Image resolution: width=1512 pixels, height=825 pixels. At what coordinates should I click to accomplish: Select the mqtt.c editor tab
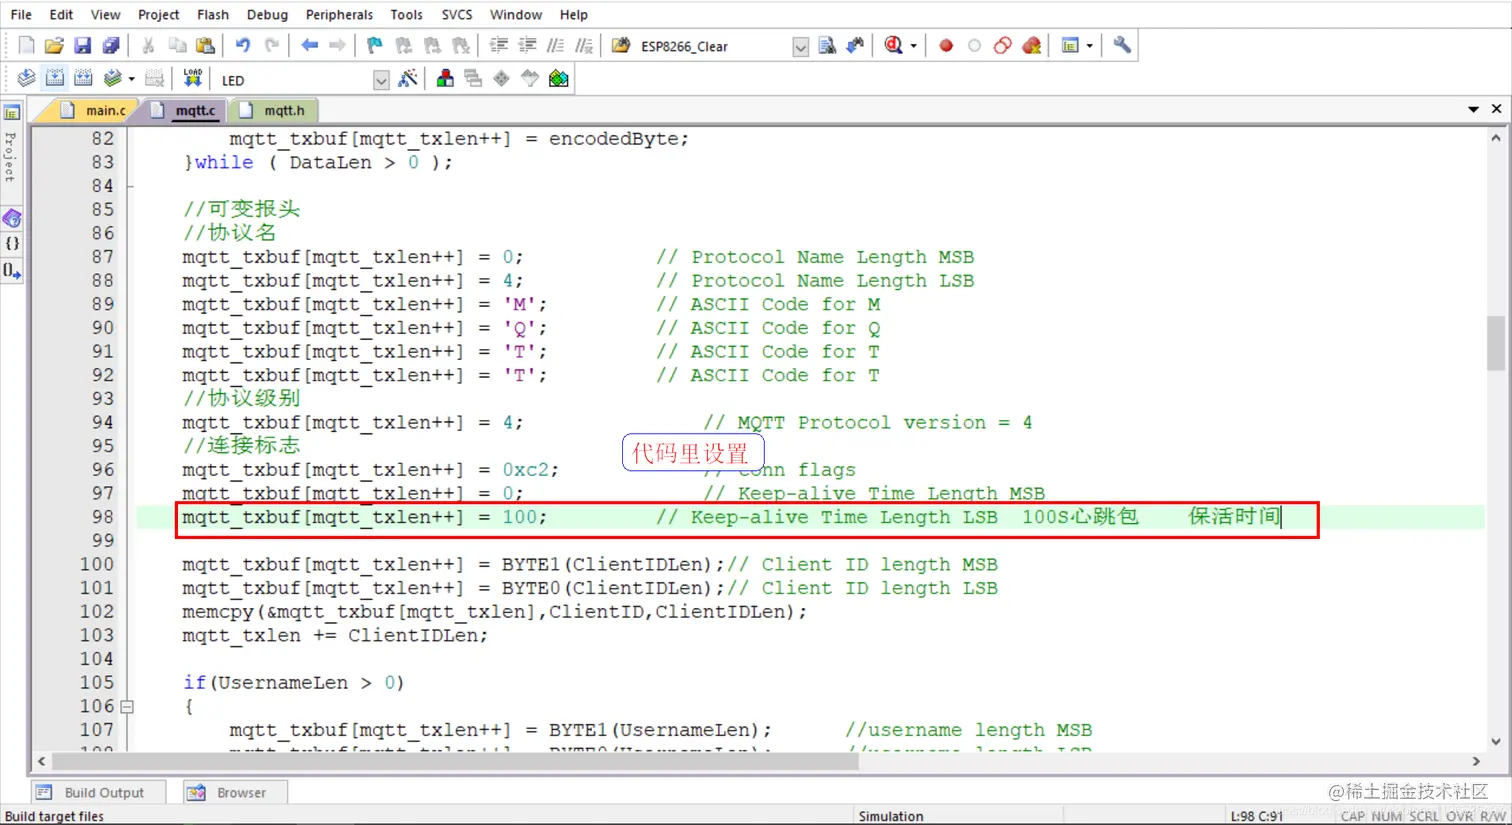click(184, 110)
